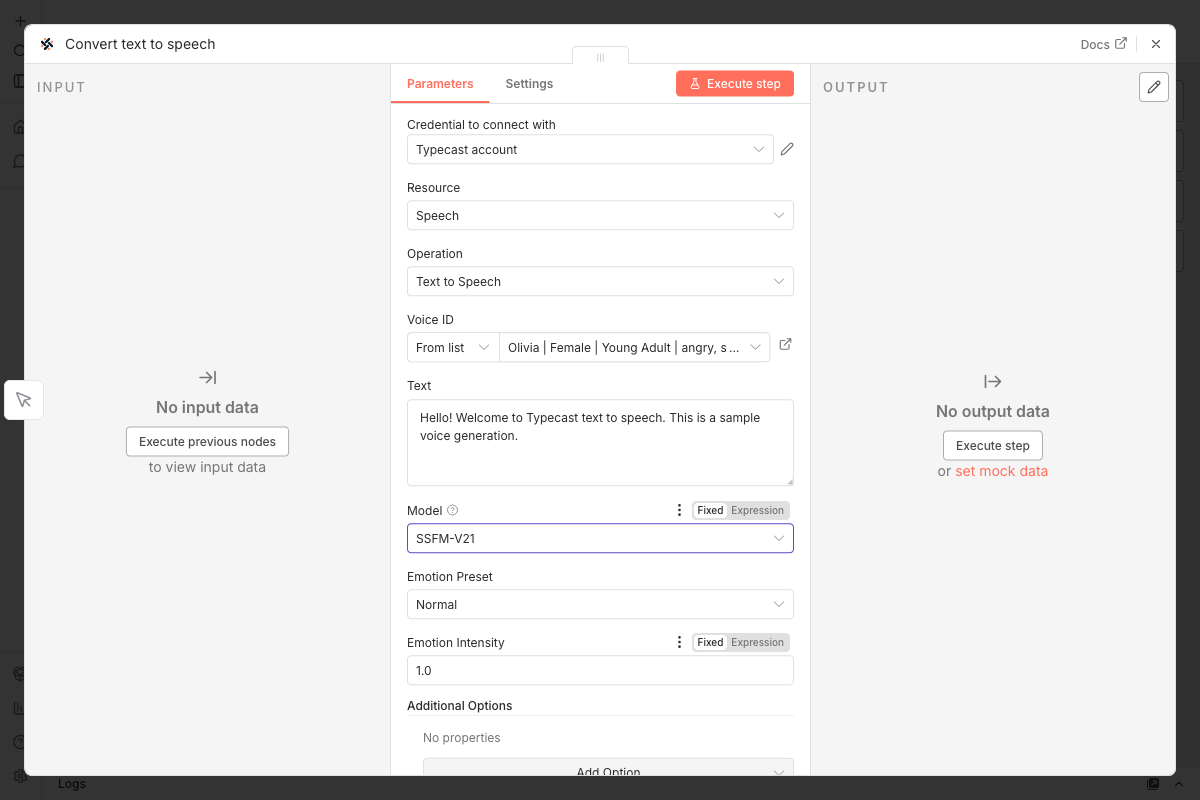Image resolution: width=1200 pixels, height=800 pixels.
Task: Click the pencil edit icon above the Output panel
Action: (x=1154, y=87)
